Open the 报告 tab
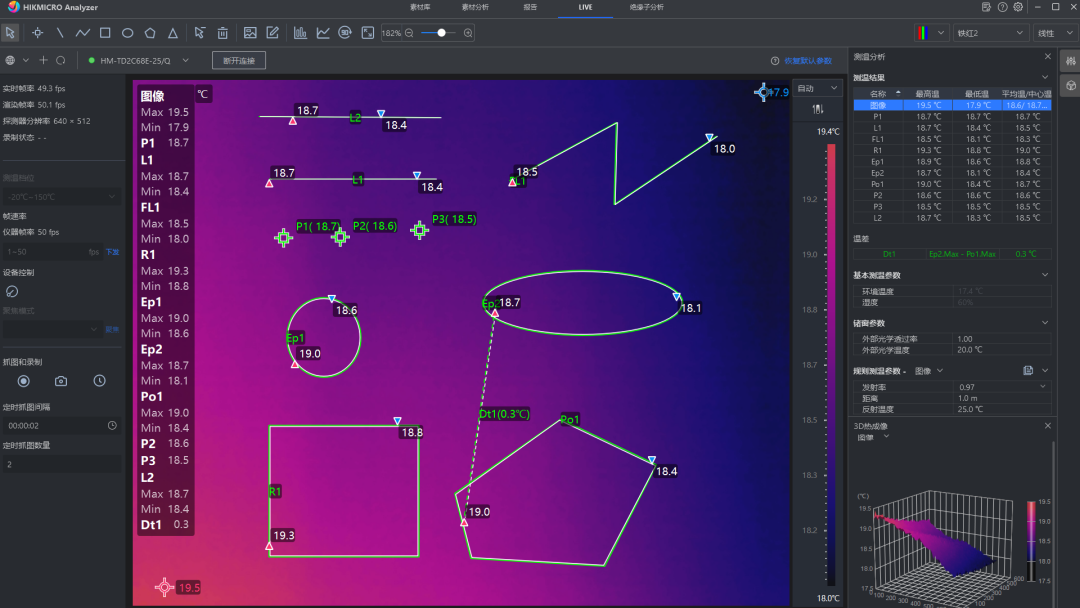This screenshot has width=1080, height=608. (x=529, y=7)
